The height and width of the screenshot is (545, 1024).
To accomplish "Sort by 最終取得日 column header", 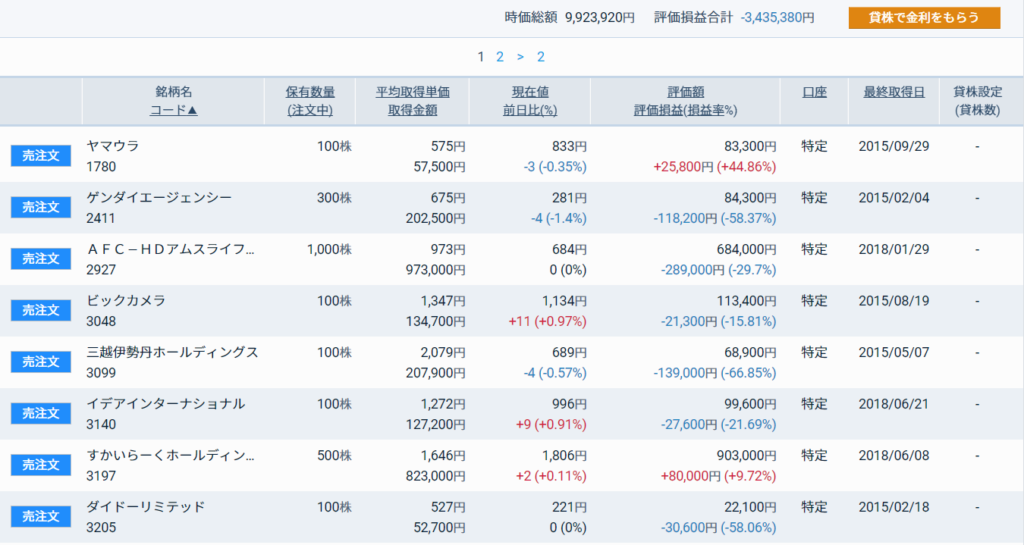I will click(893, 92).
